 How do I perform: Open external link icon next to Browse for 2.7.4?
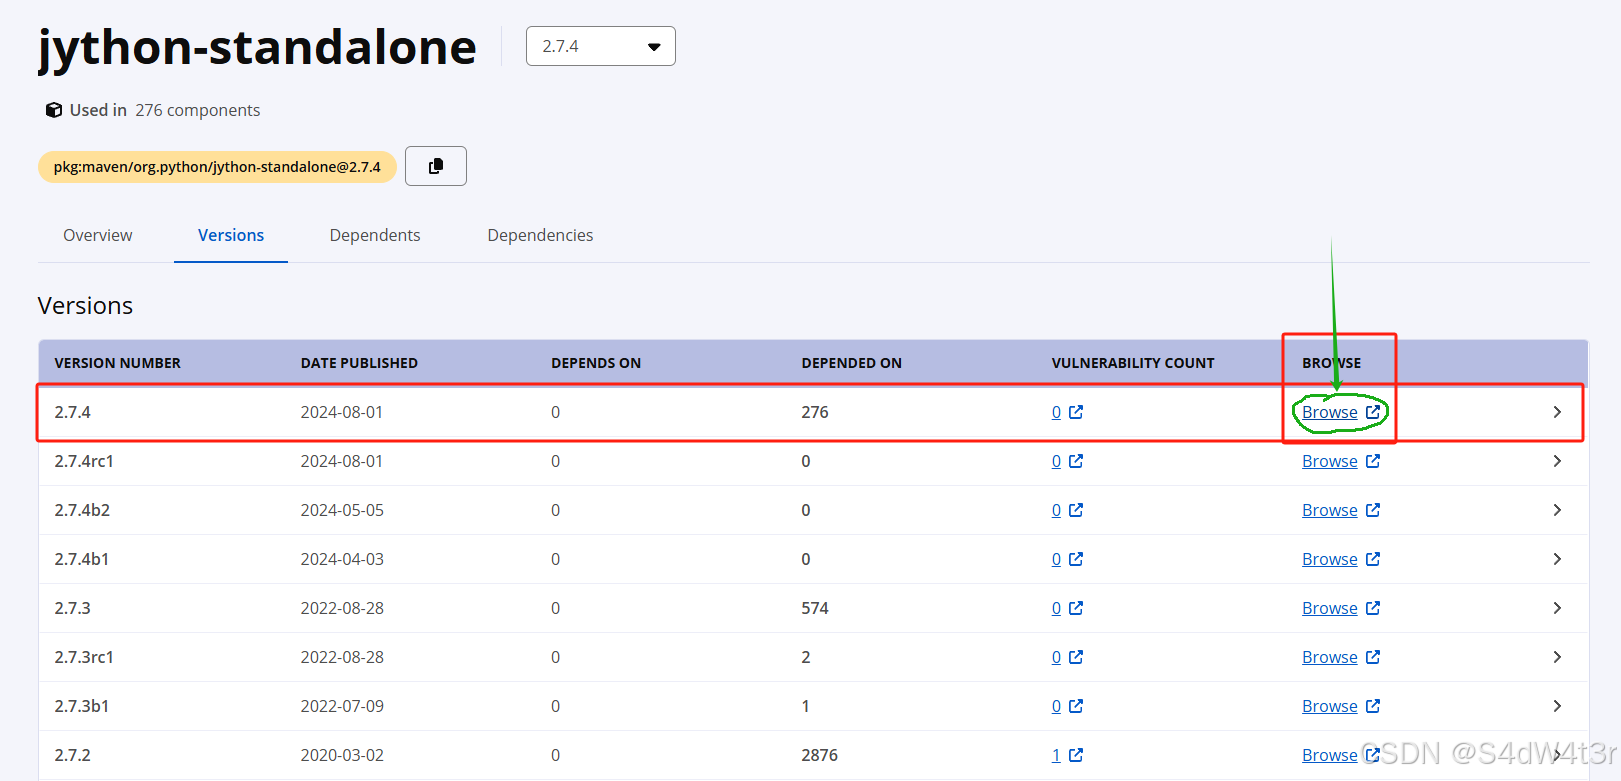tap(1373, 412)
